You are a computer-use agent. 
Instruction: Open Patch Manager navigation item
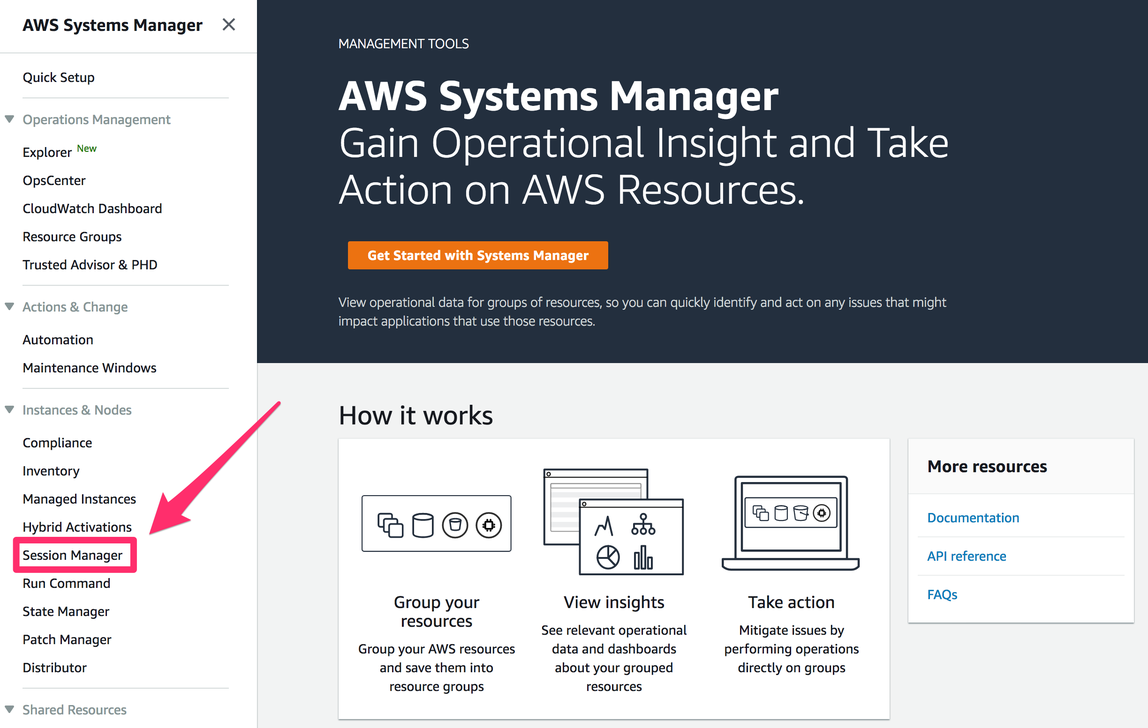(x=67, y=639)
